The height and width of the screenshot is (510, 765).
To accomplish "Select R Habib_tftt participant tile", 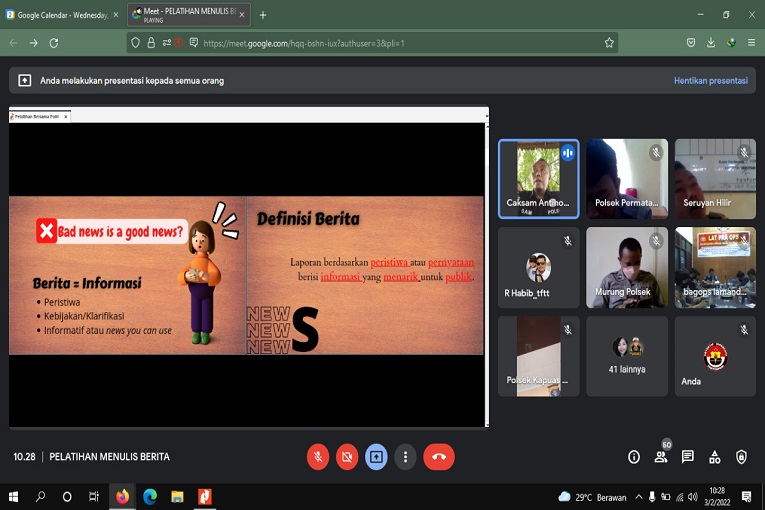I will point(539,267).
